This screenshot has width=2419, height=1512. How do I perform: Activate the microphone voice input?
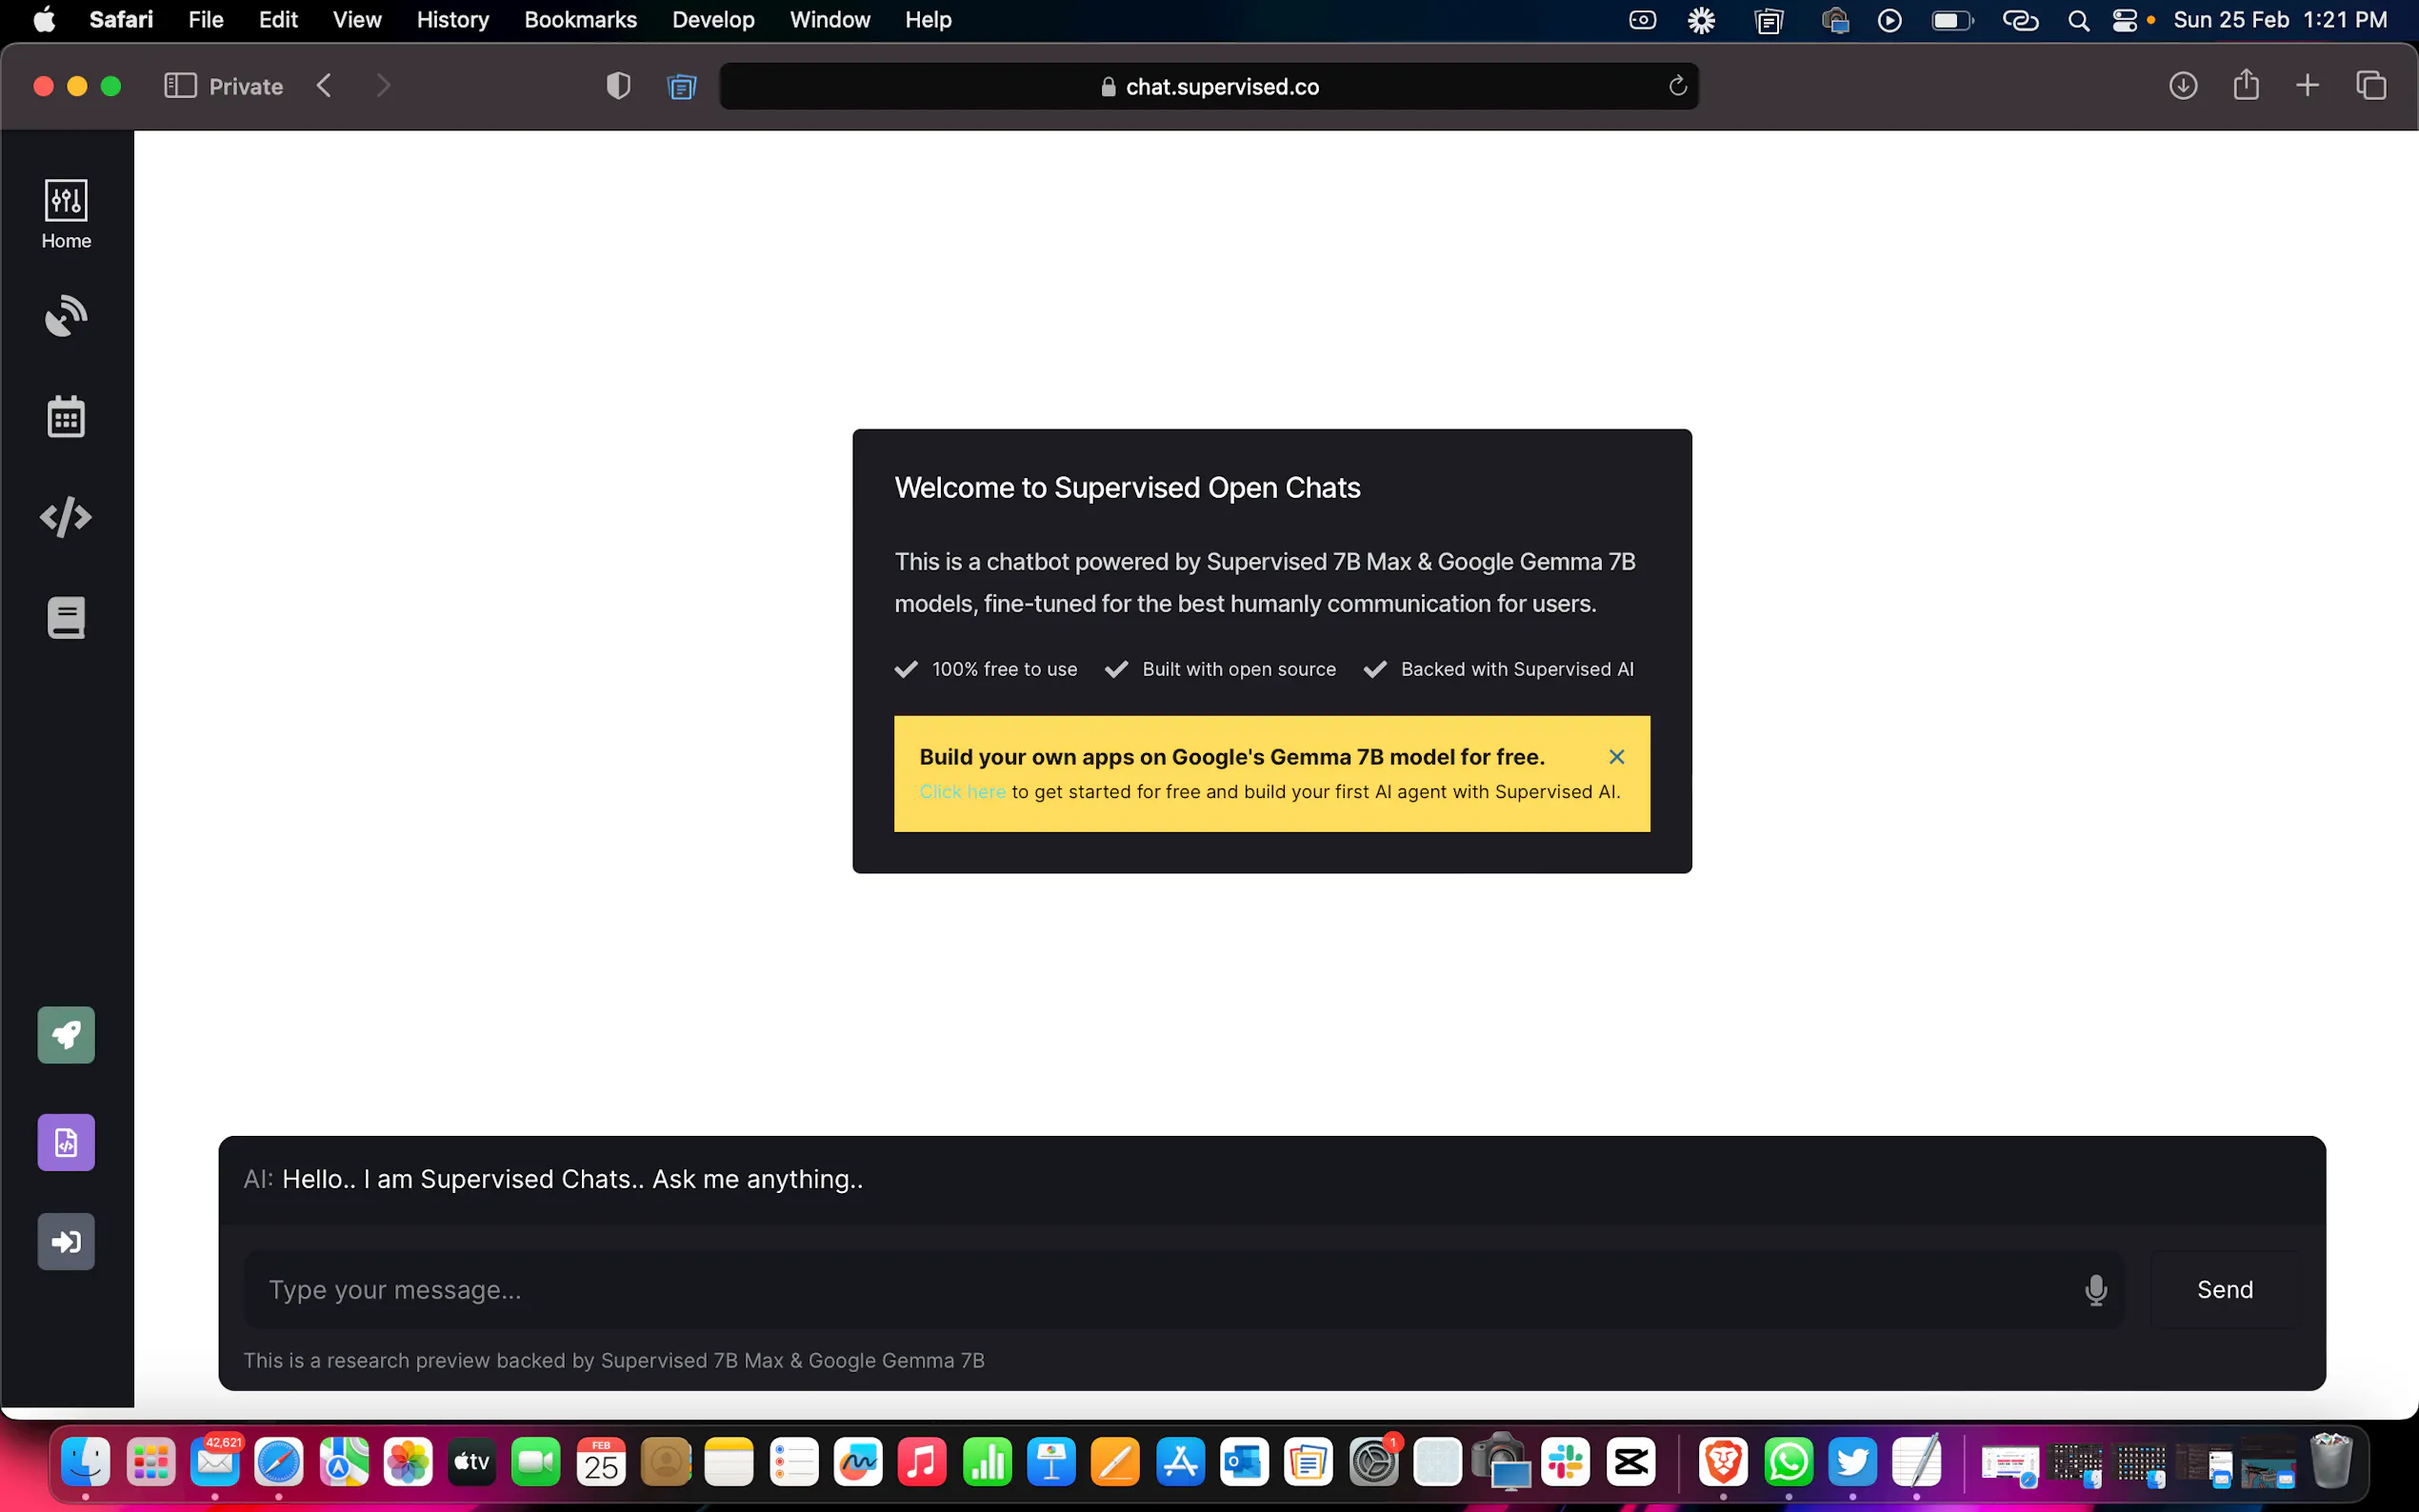pyautogui.click(x=2095, y=1290)
